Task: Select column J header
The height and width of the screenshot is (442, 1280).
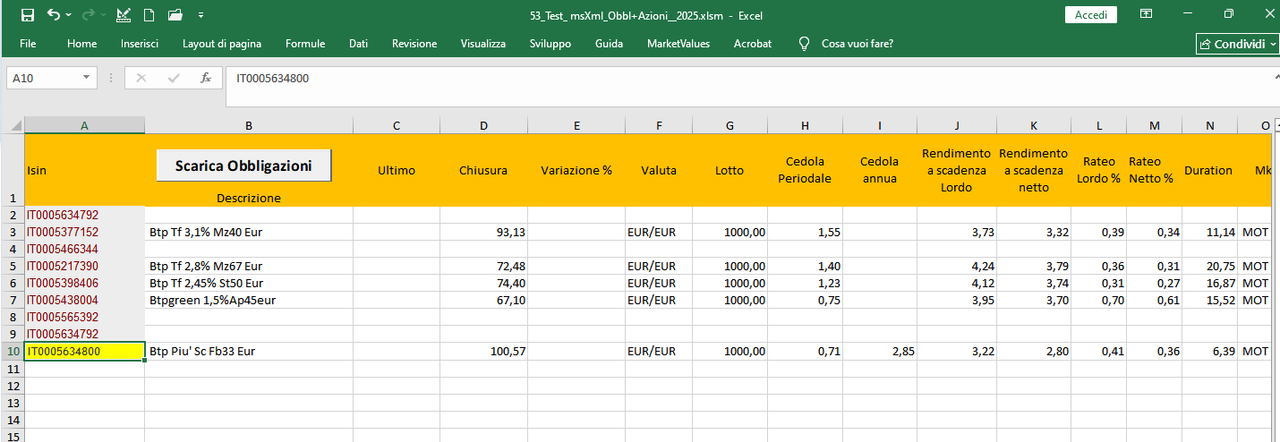Action: [956, 125]
